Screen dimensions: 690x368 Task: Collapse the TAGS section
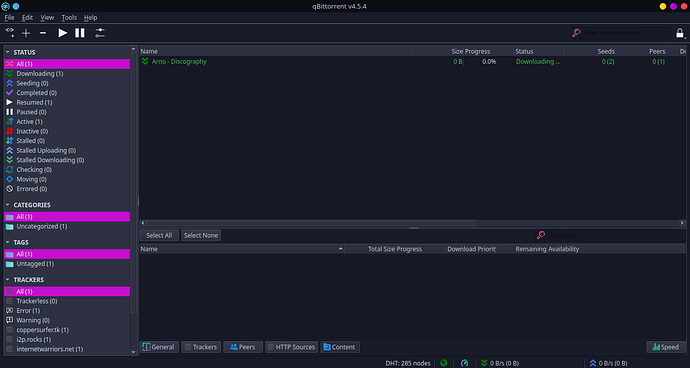8,243
